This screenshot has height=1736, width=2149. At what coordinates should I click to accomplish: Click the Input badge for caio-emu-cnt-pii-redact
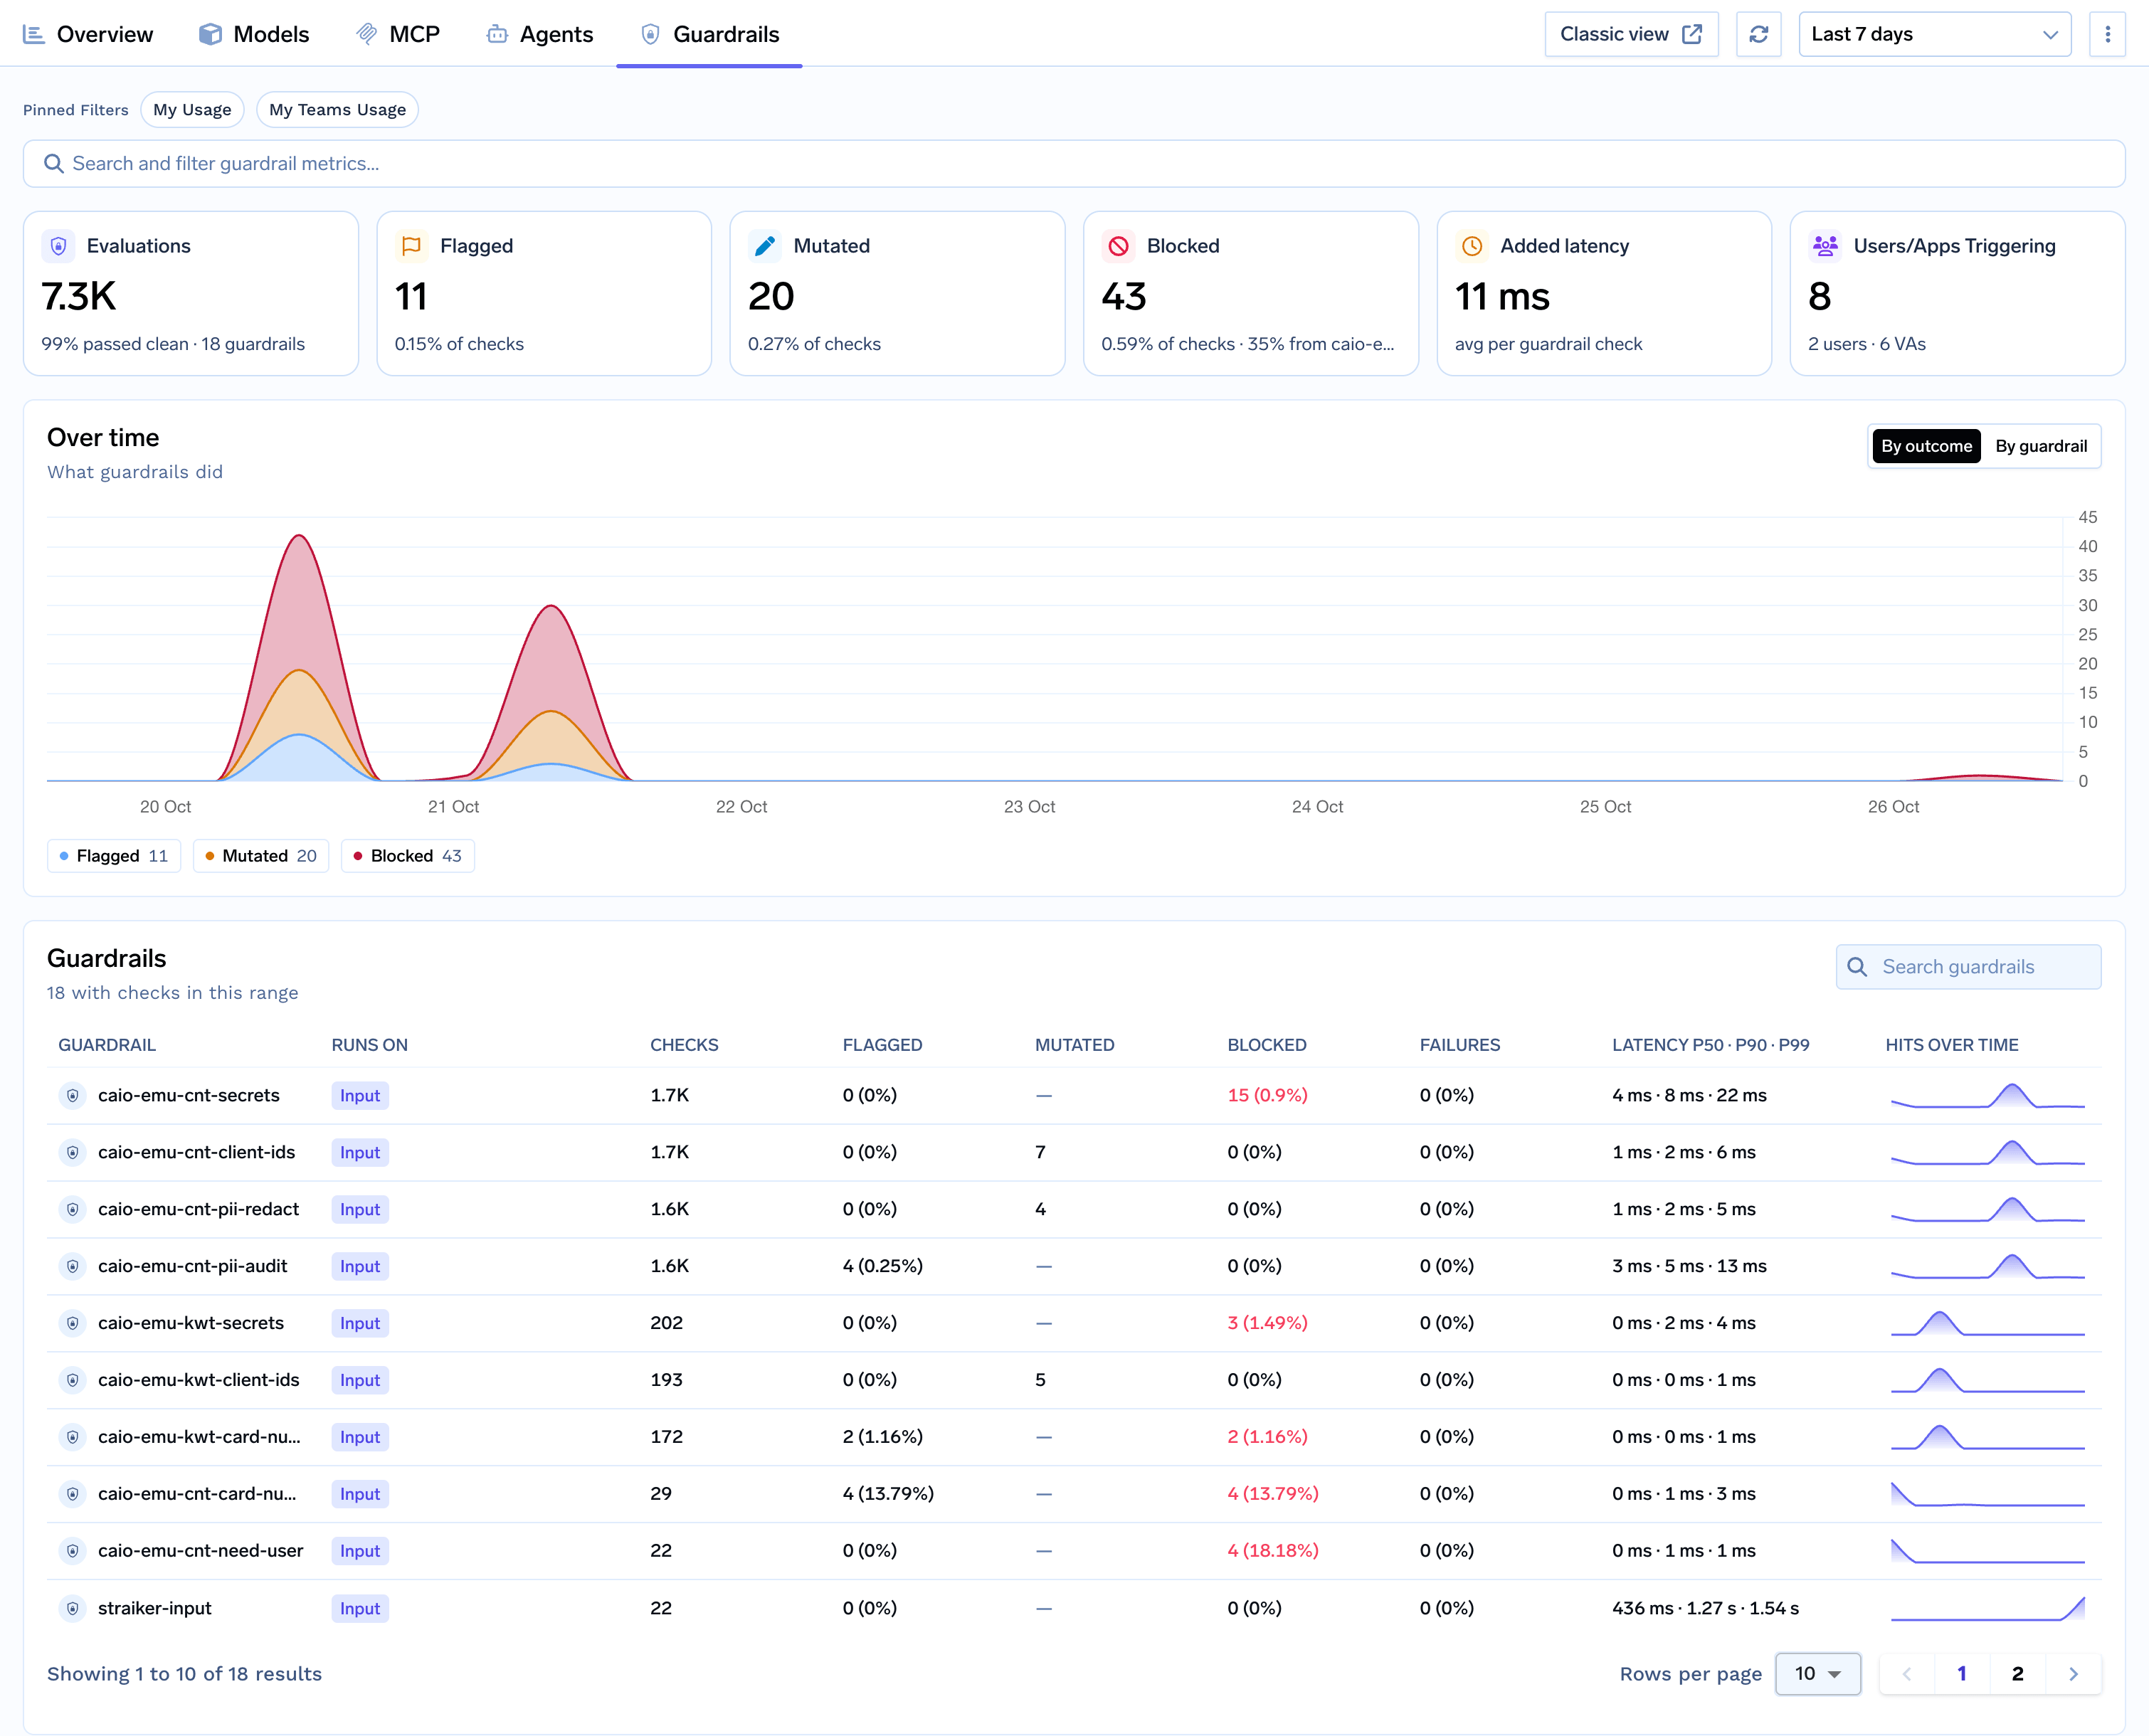pos(360,1209)
